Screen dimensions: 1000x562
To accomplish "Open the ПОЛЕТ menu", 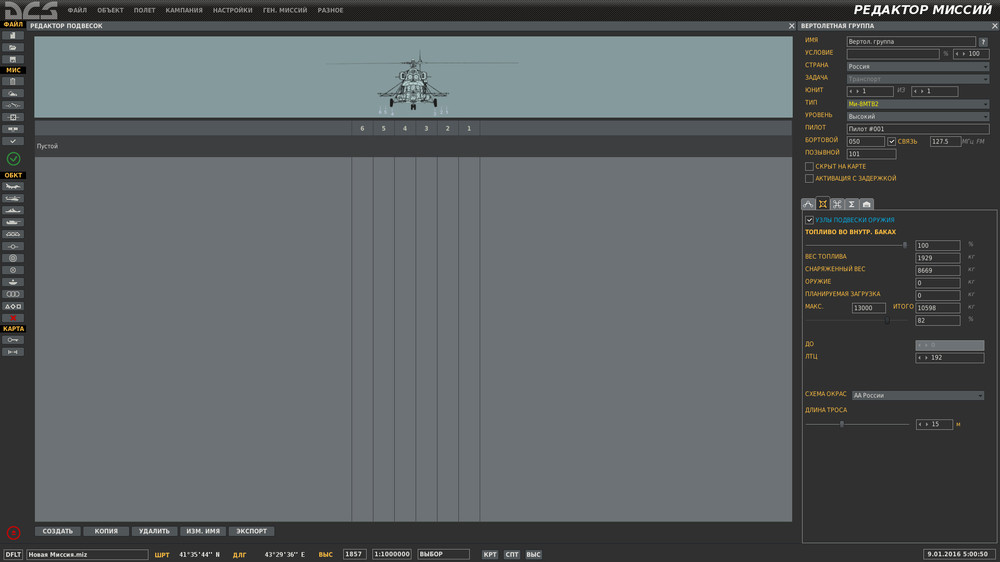I will [145, 10].
